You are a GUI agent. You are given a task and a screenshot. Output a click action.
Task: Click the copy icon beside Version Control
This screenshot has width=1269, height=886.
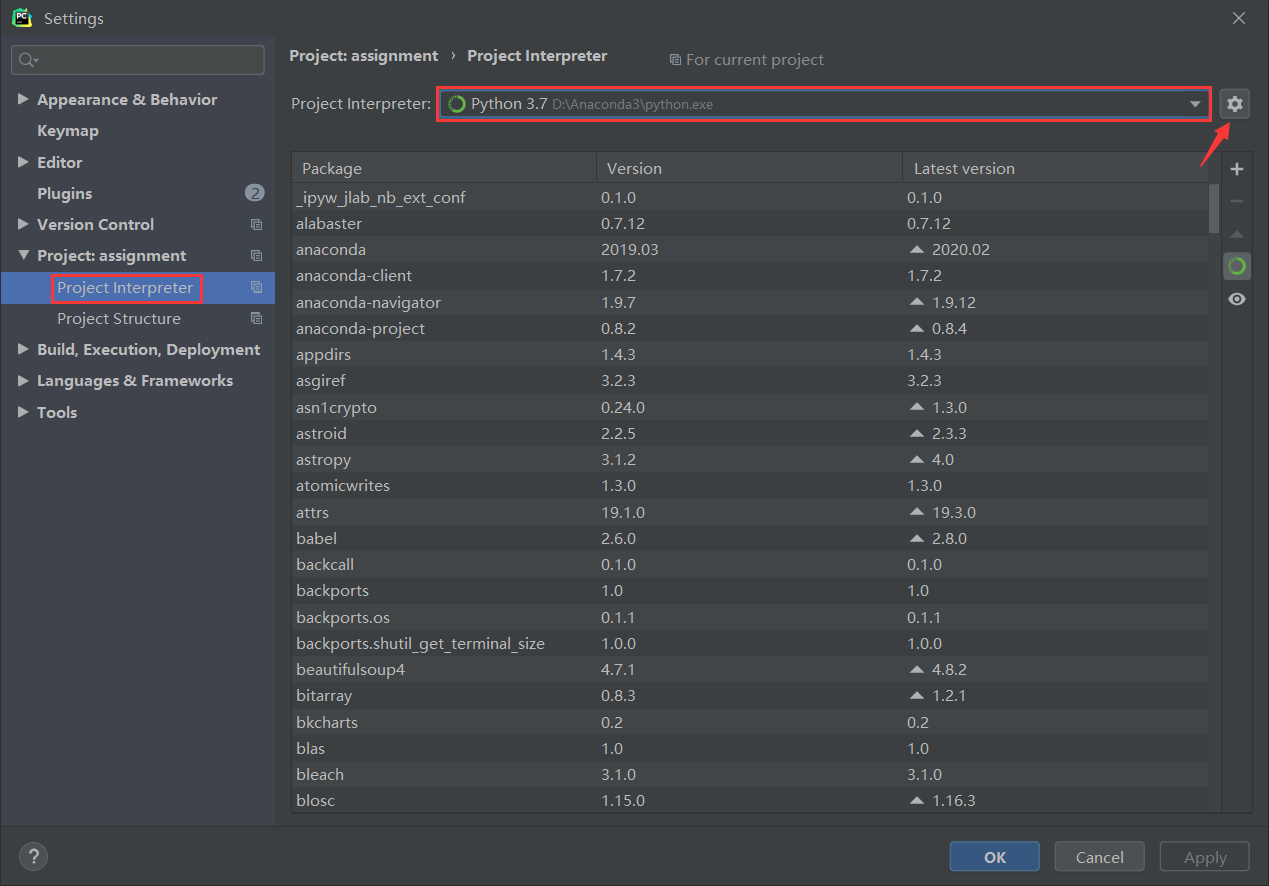point(256,225)
